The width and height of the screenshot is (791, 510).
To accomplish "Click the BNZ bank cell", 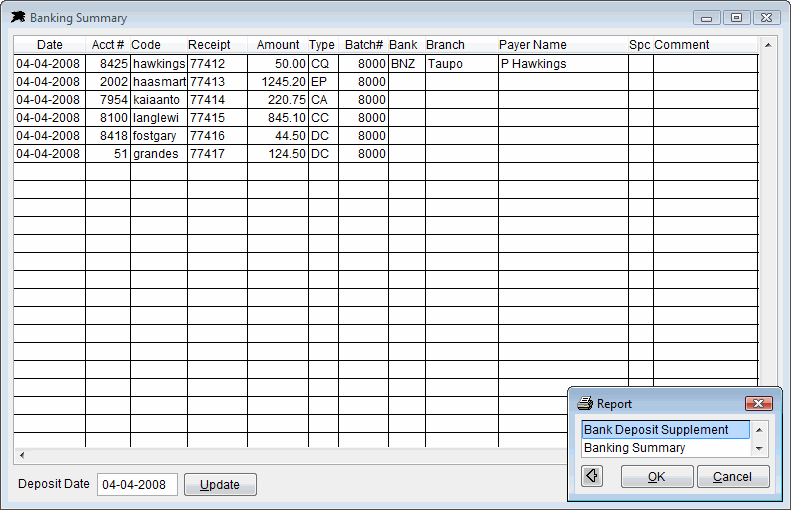I will click(x=407, y=64).
